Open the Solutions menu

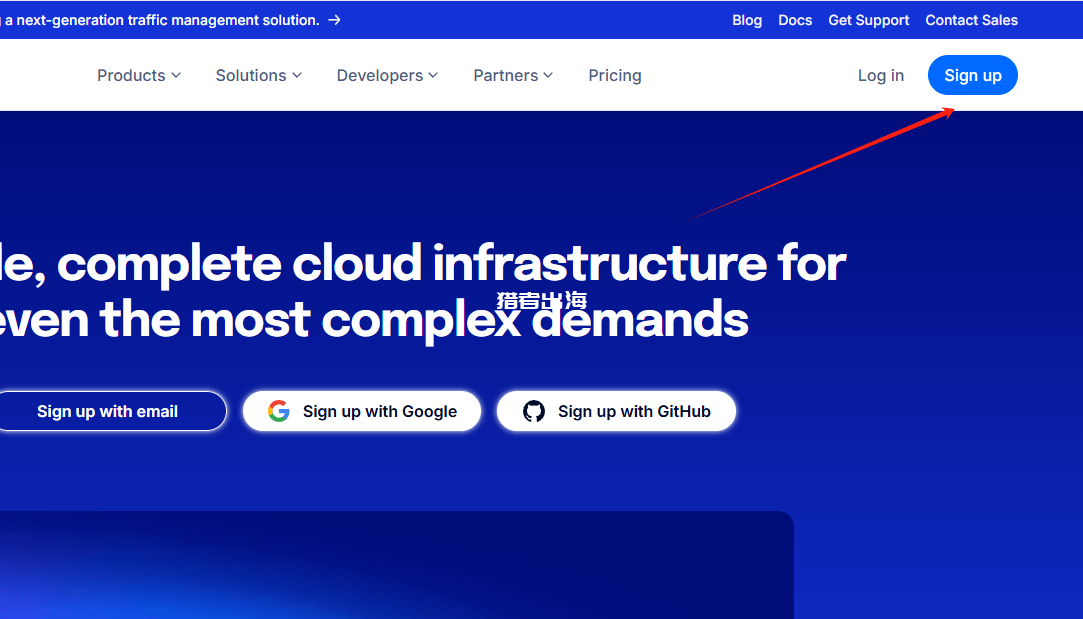[x=259, y=75]
